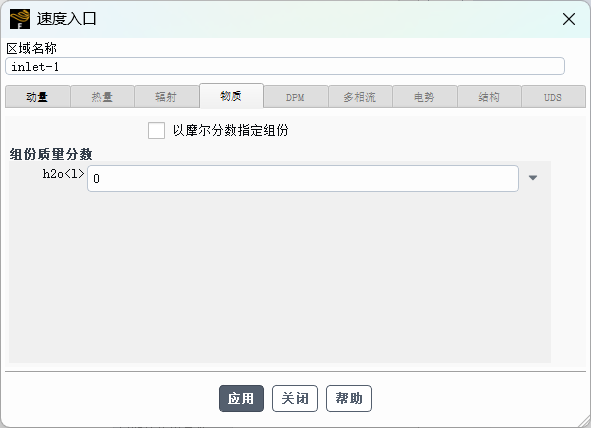The width and height of the screenshot is (591, 428).
Task: Click the 区域名称 field containing inlet-1
Action: 285,66
